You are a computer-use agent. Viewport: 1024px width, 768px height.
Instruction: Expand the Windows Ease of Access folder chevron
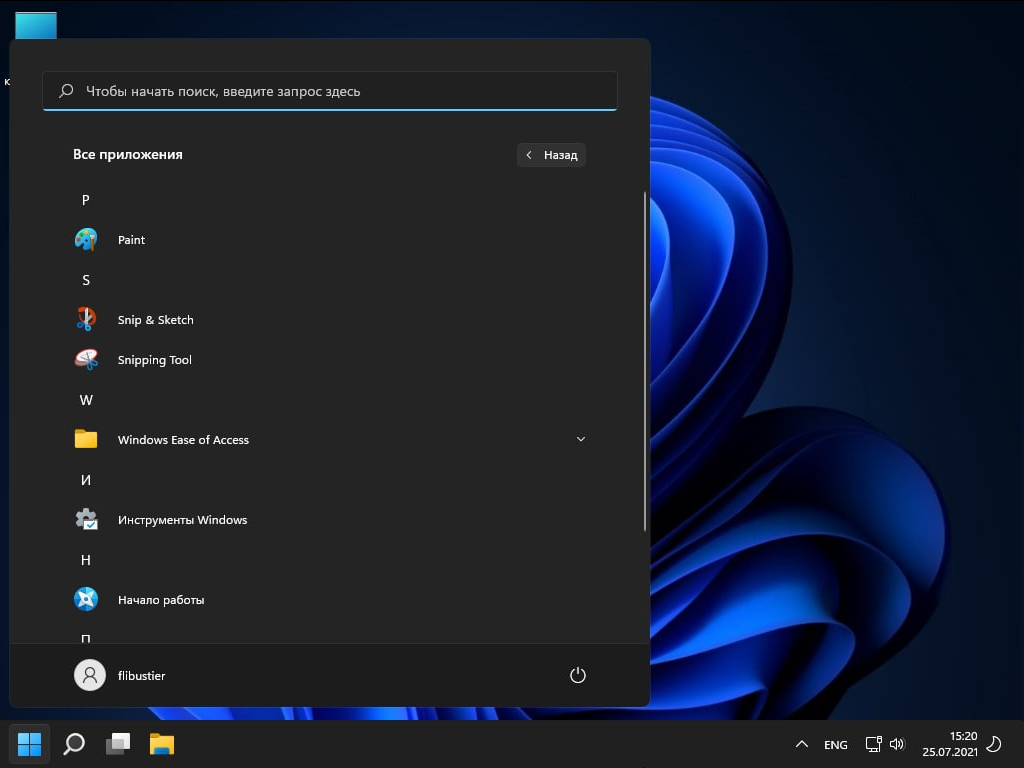(581, 439)
